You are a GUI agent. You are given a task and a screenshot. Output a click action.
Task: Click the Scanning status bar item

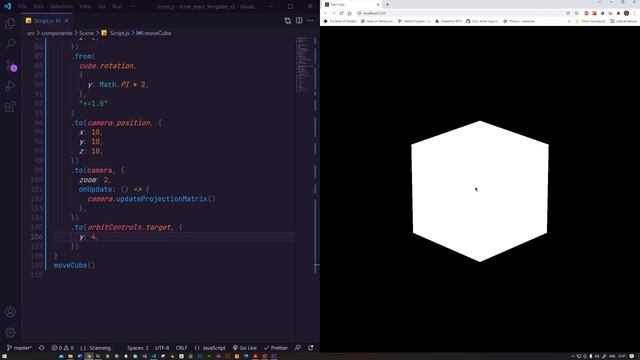[96, 348]
